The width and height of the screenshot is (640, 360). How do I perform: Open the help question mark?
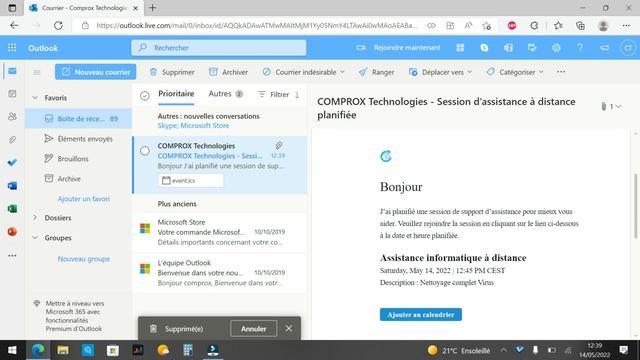(580, 48)
